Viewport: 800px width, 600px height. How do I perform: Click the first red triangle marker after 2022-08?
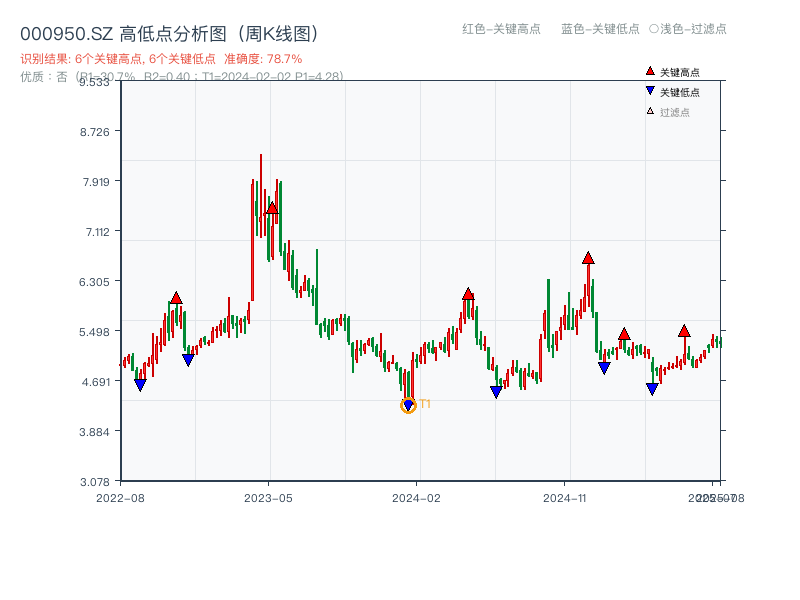point(175,297)
